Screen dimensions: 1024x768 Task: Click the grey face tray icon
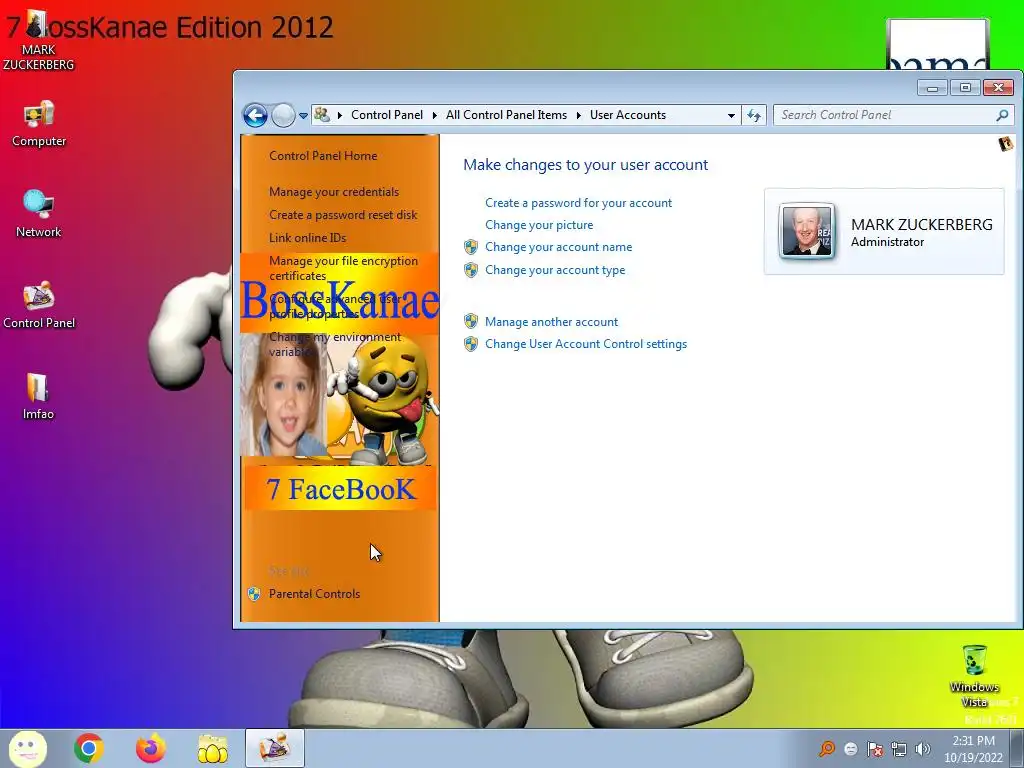coord(851,749)
